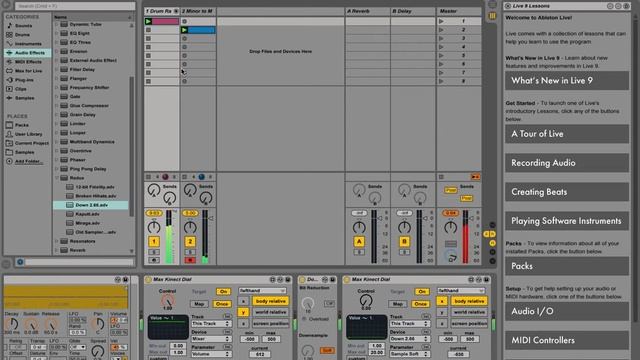Click Ping Pong Delay device icon

(x=64, y=169)
